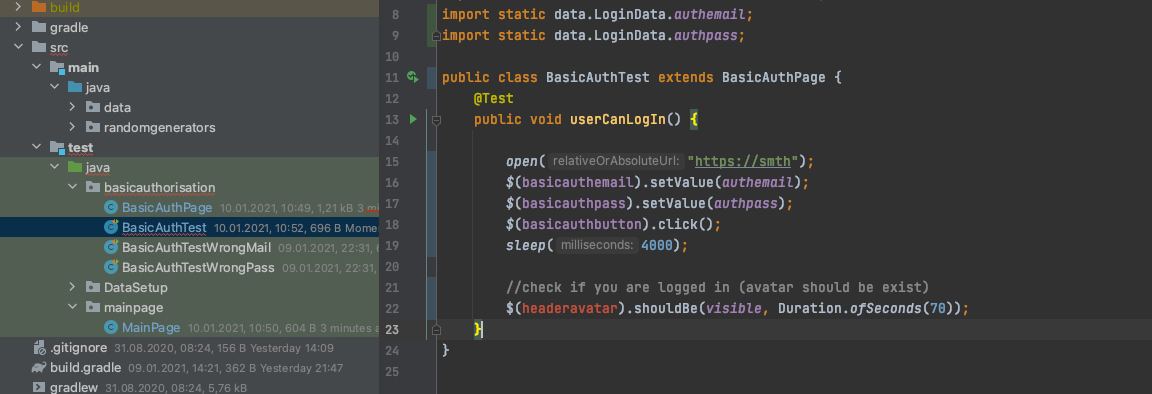Click the fold end marker at line 23

click(x=436, y=329)
